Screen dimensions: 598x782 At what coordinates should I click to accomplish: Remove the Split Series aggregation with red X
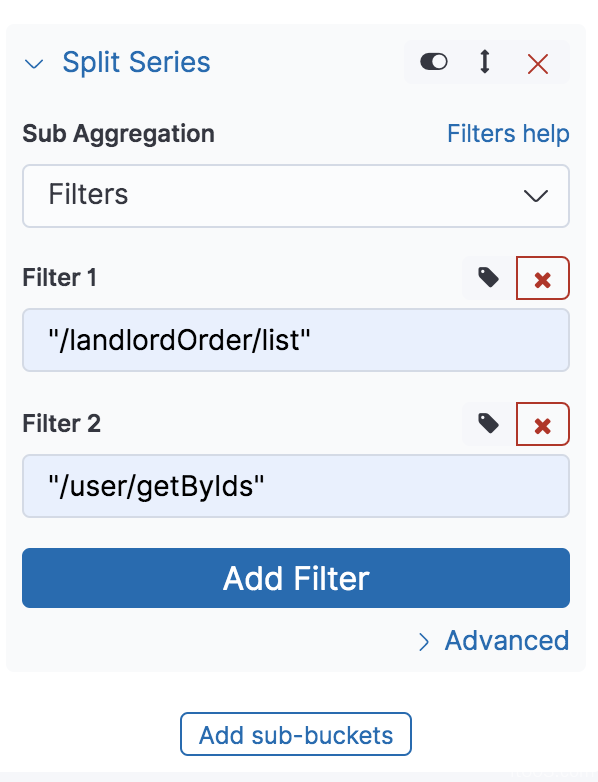538,64
